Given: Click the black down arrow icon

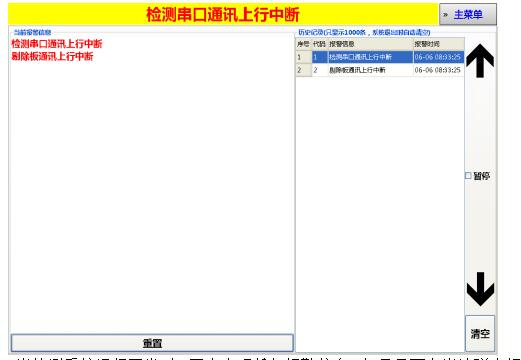Looking at the screenshot, I should (x=480, y=289).
